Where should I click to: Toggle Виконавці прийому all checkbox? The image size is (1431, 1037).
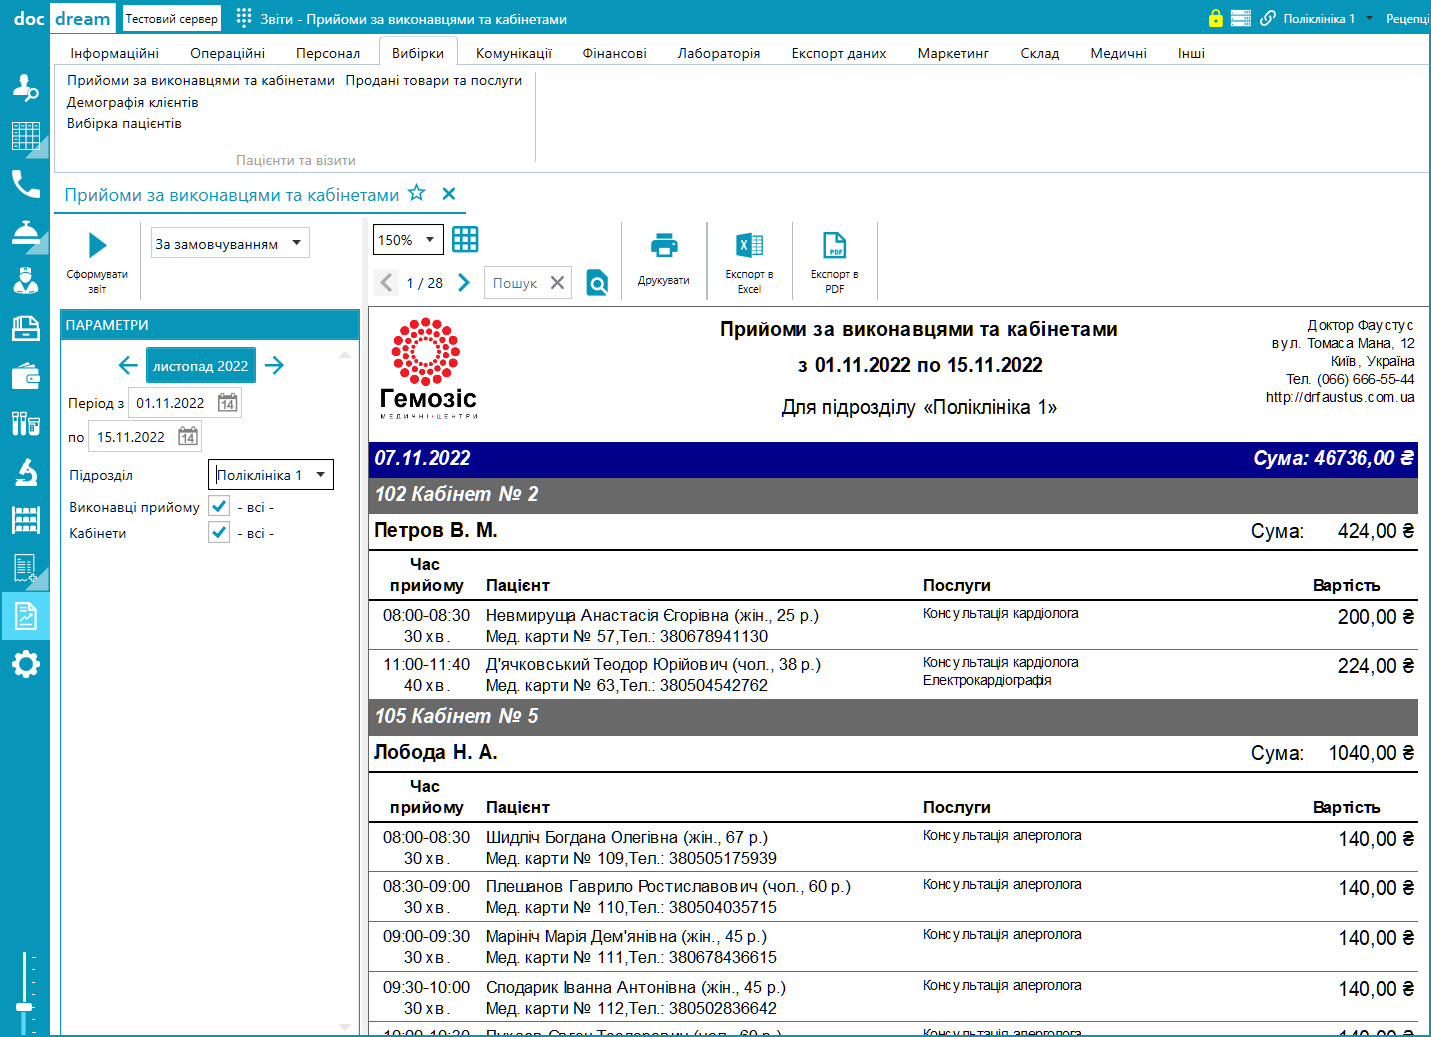[x=219, y=506]
